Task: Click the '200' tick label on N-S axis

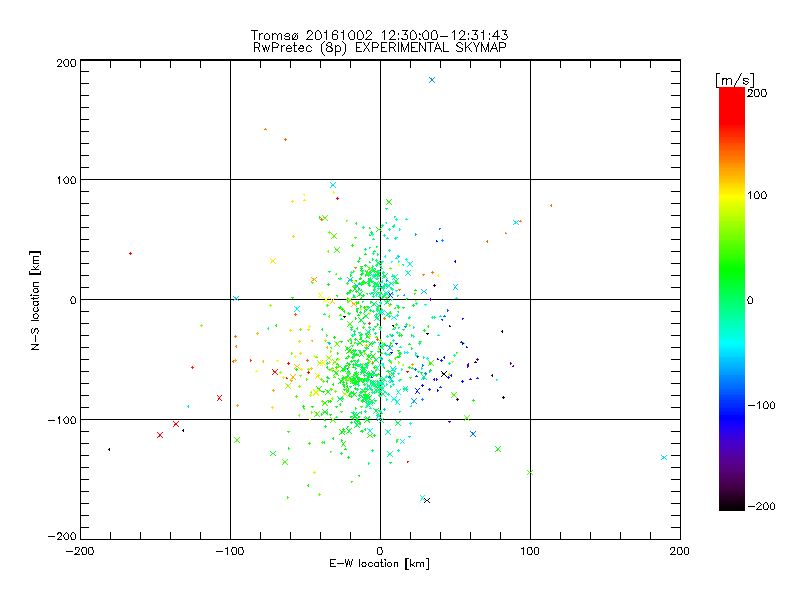Action: click(66, 63)
